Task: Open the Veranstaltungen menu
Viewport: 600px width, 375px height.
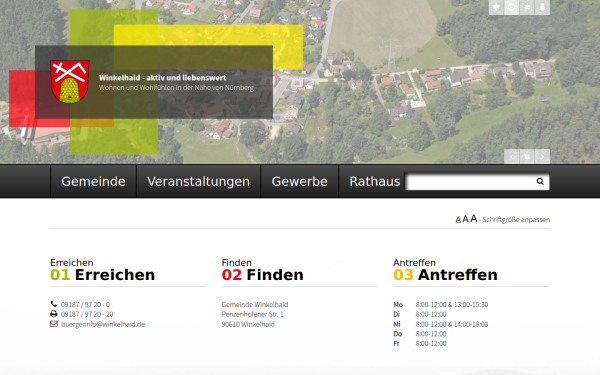Action: pyautogui.click(x=198, y=181)
